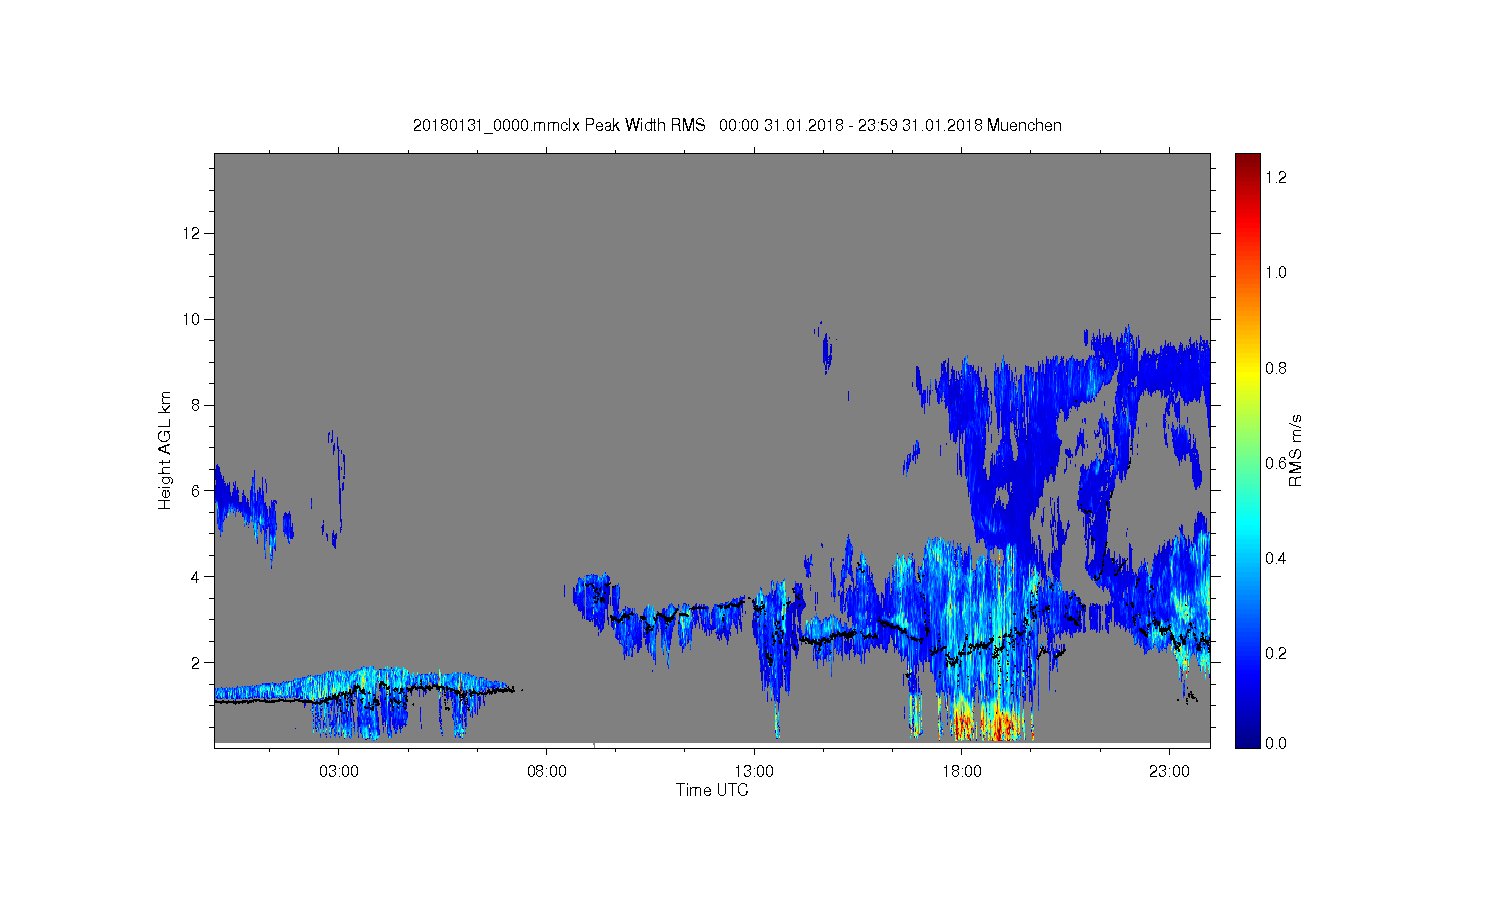Click the colorbar tick label 0.4
Viewport: 1500px width, 900px height.
1276,558
